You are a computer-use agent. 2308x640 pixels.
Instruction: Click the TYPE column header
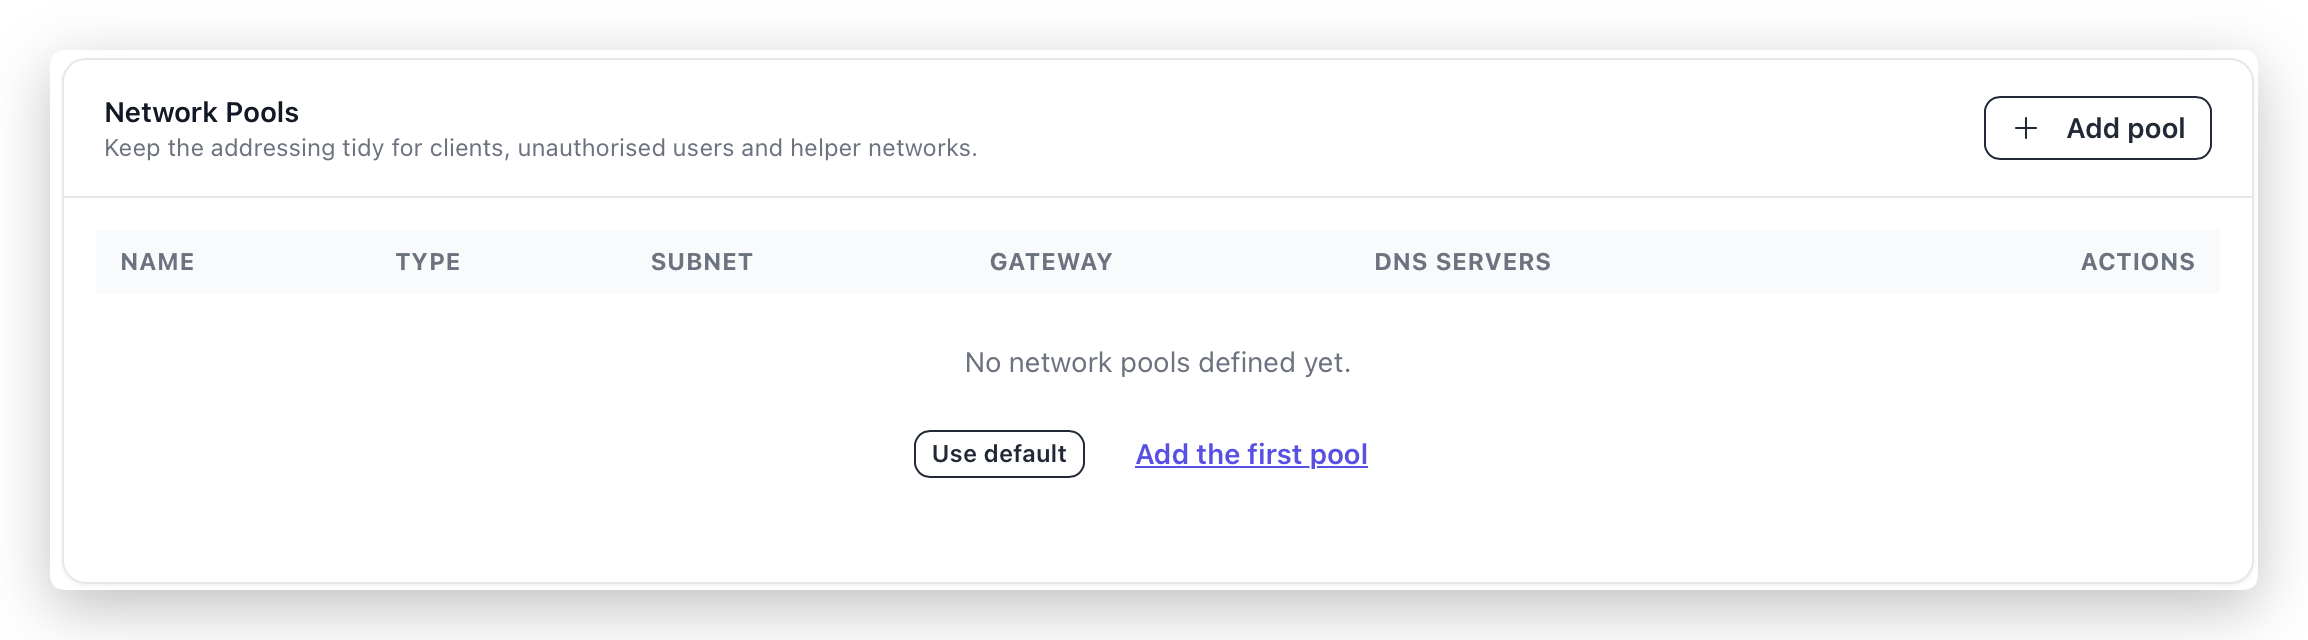tap(428, 262)
